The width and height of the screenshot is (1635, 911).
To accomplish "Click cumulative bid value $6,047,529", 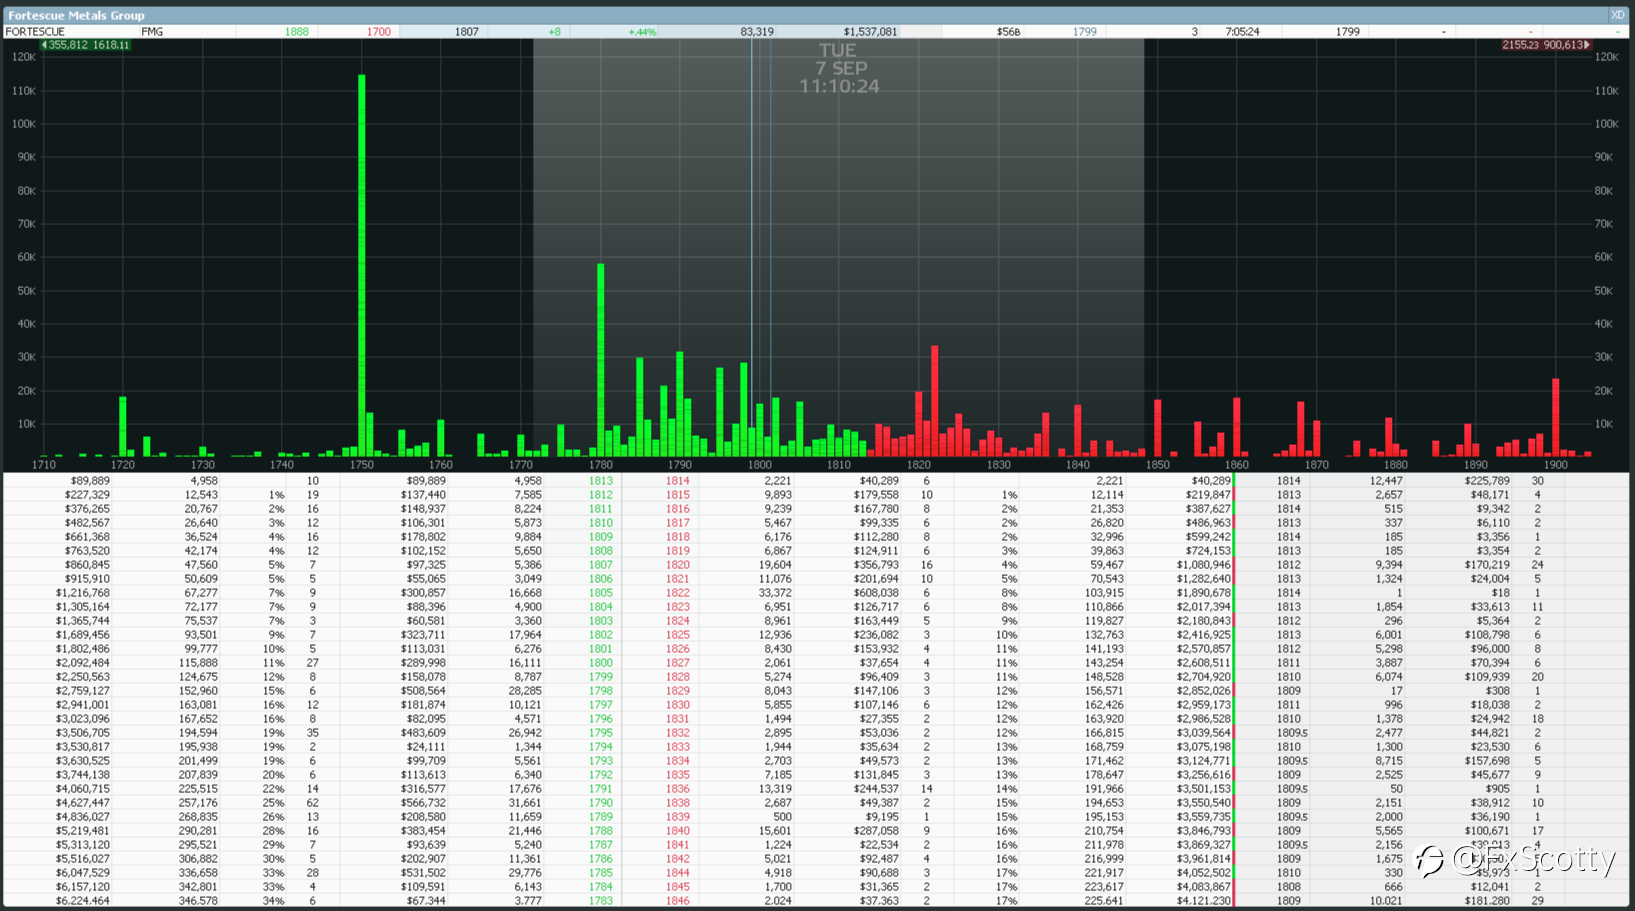I will 83,873.
